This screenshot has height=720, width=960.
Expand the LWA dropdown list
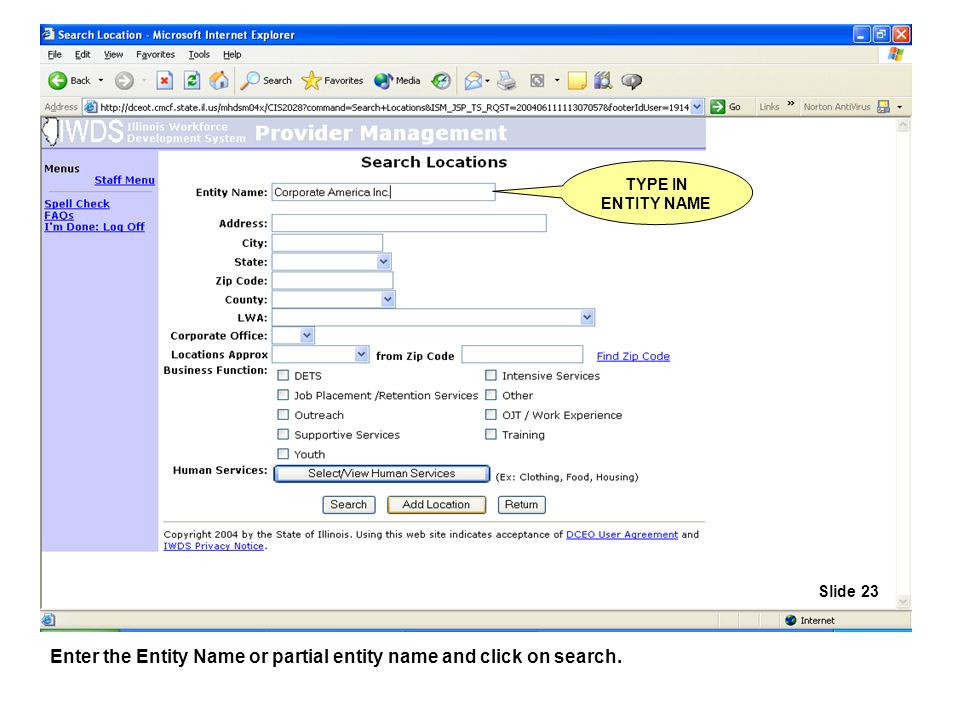point(587,317)
